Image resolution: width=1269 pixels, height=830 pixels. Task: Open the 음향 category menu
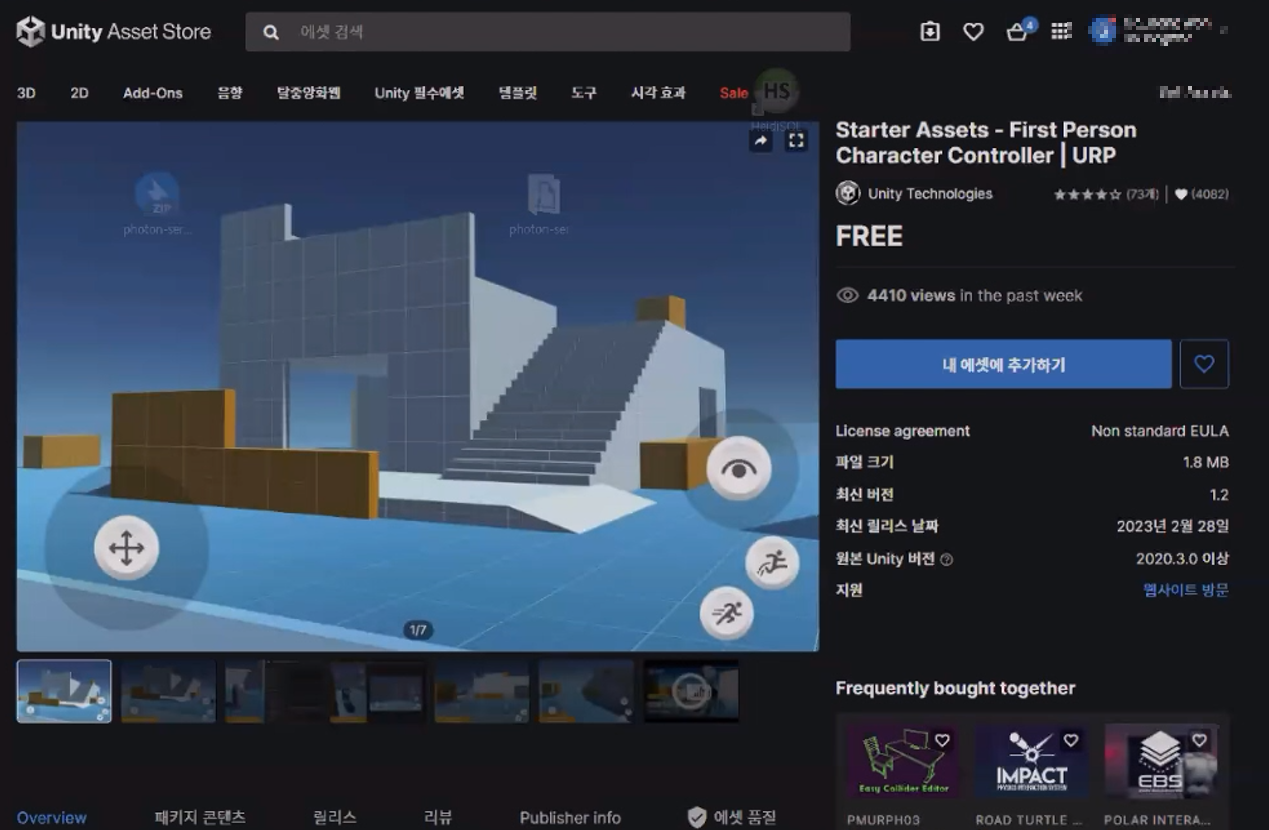[x=230, y=93]
